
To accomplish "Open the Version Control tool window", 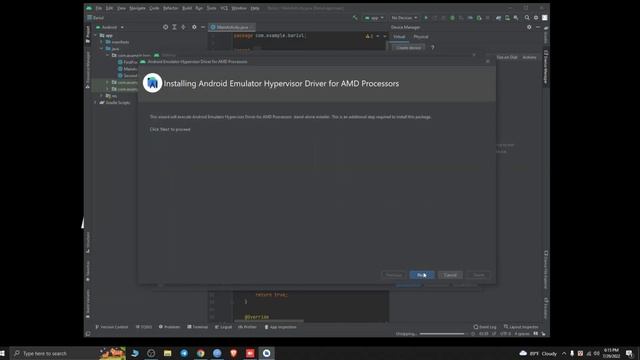I will click(111, 327).
